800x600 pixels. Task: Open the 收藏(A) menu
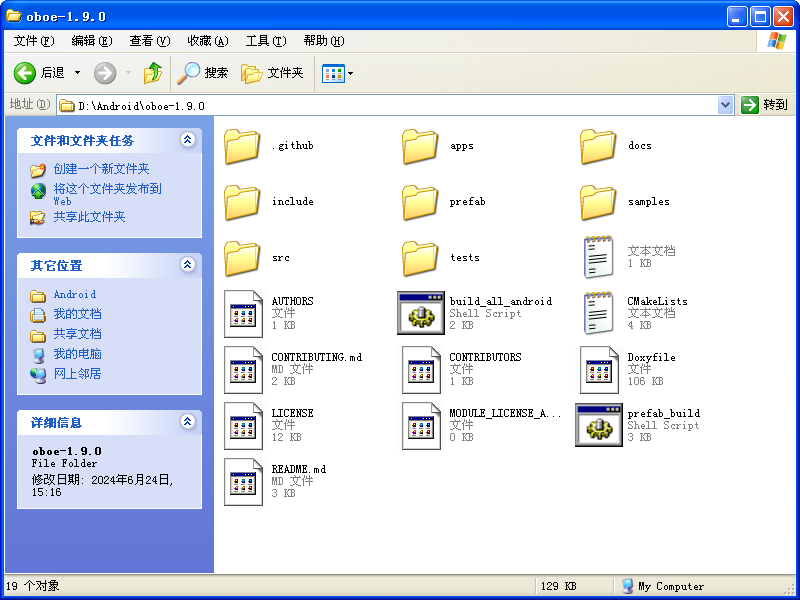[x=208, y=41]
